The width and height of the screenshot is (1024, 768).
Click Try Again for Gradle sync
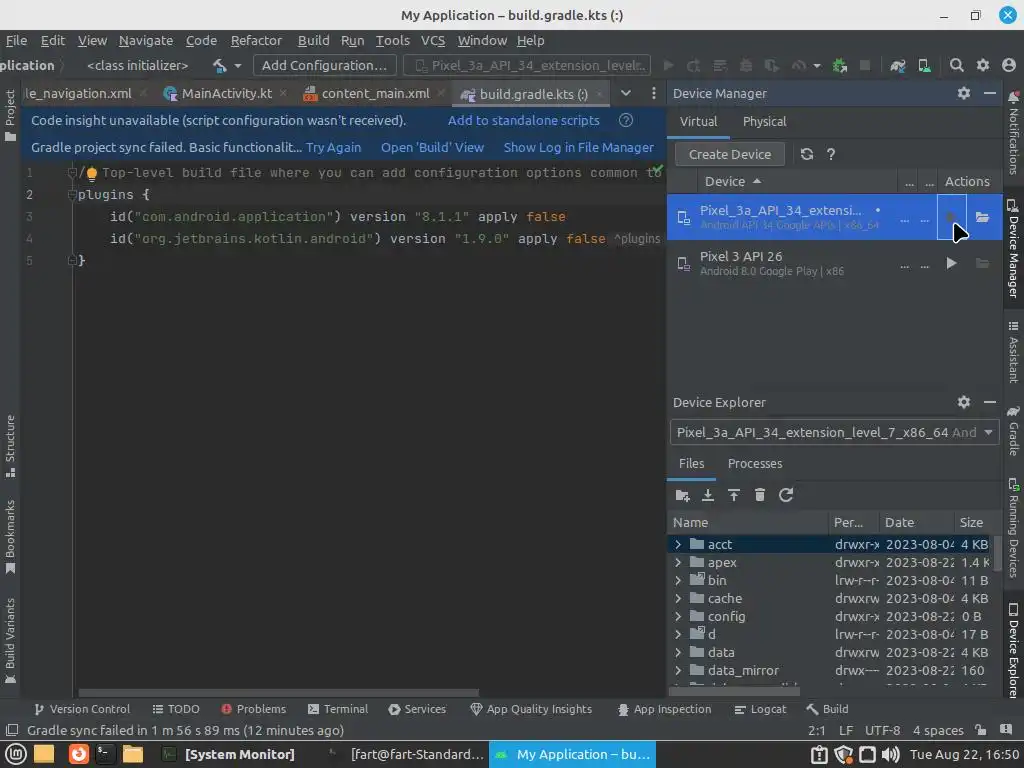[x=333, y=148]
